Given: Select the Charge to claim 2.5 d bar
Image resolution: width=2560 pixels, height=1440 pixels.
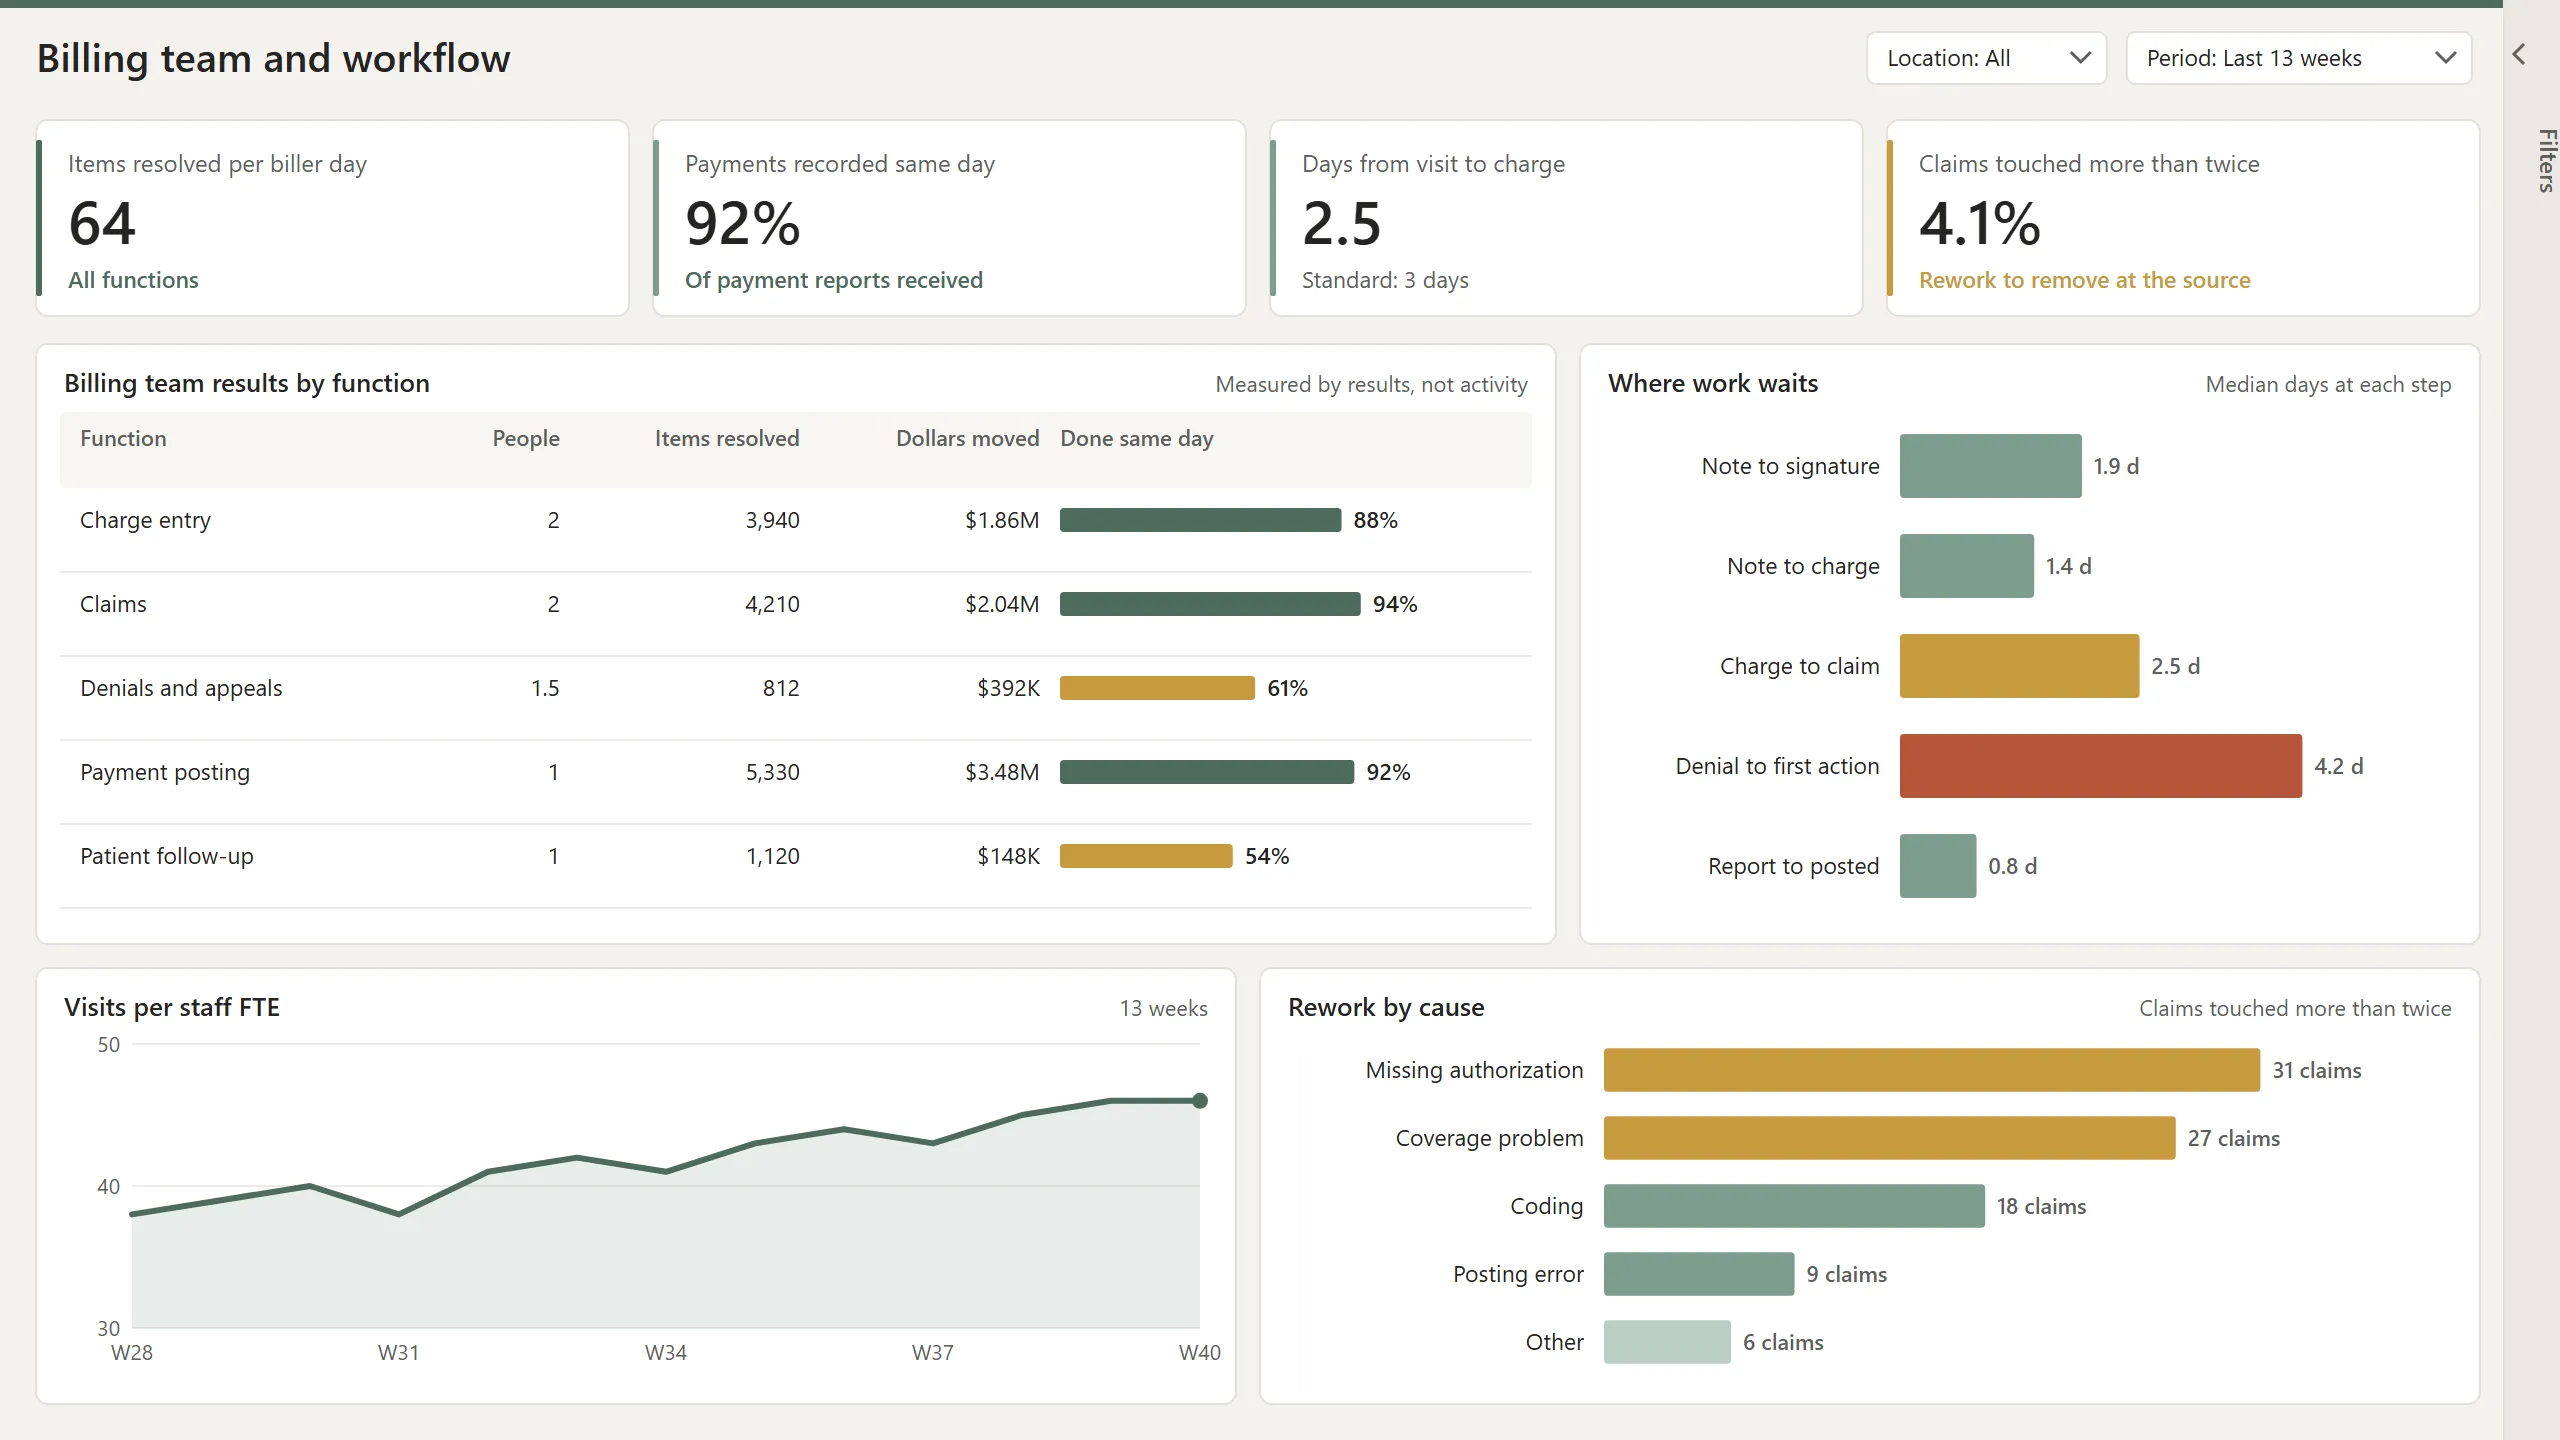Looking at the screenshot, I should (2020, 666).
